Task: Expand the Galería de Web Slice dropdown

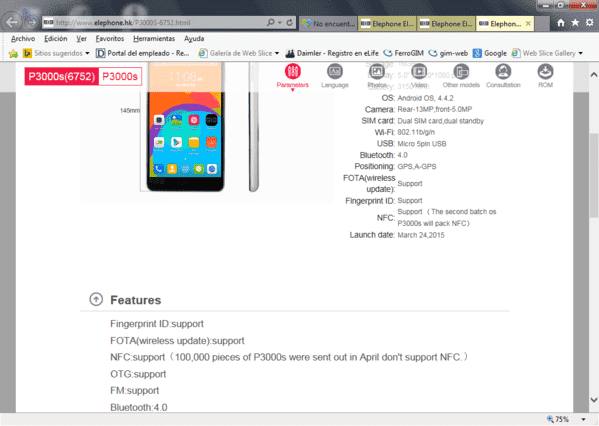Action: [277, 53]
